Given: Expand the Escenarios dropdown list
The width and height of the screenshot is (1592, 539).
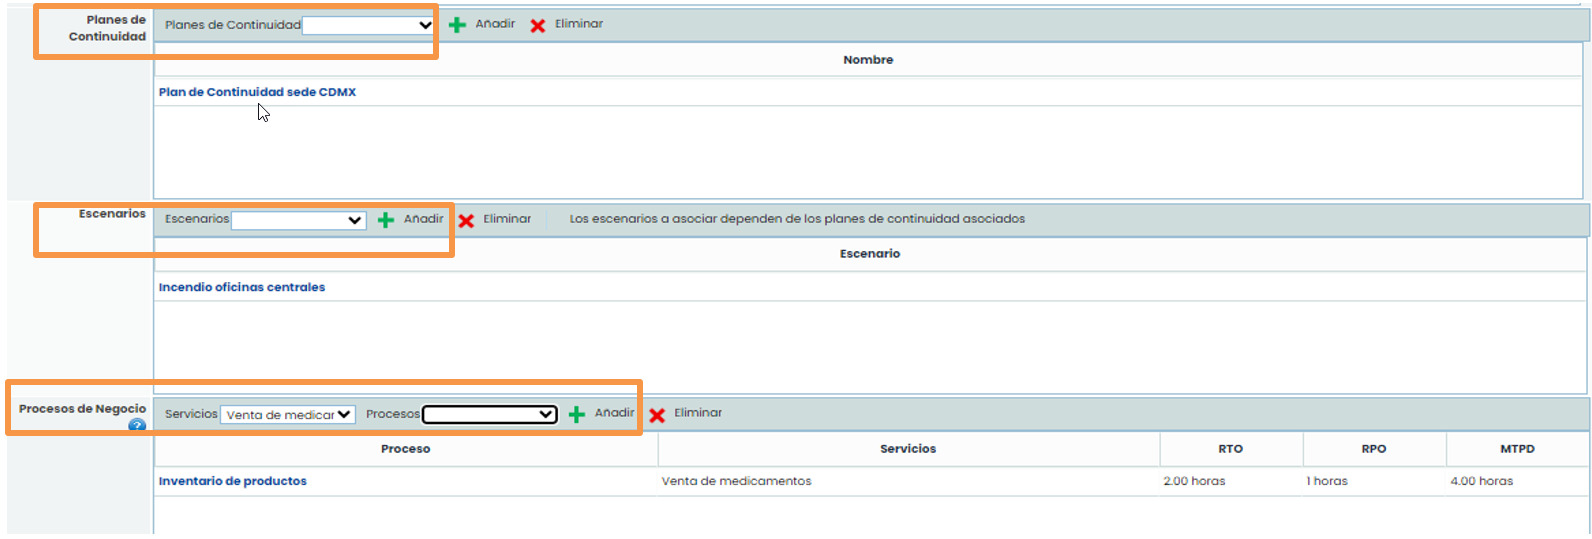Looking at the screenshot, I should click(298, 220).
